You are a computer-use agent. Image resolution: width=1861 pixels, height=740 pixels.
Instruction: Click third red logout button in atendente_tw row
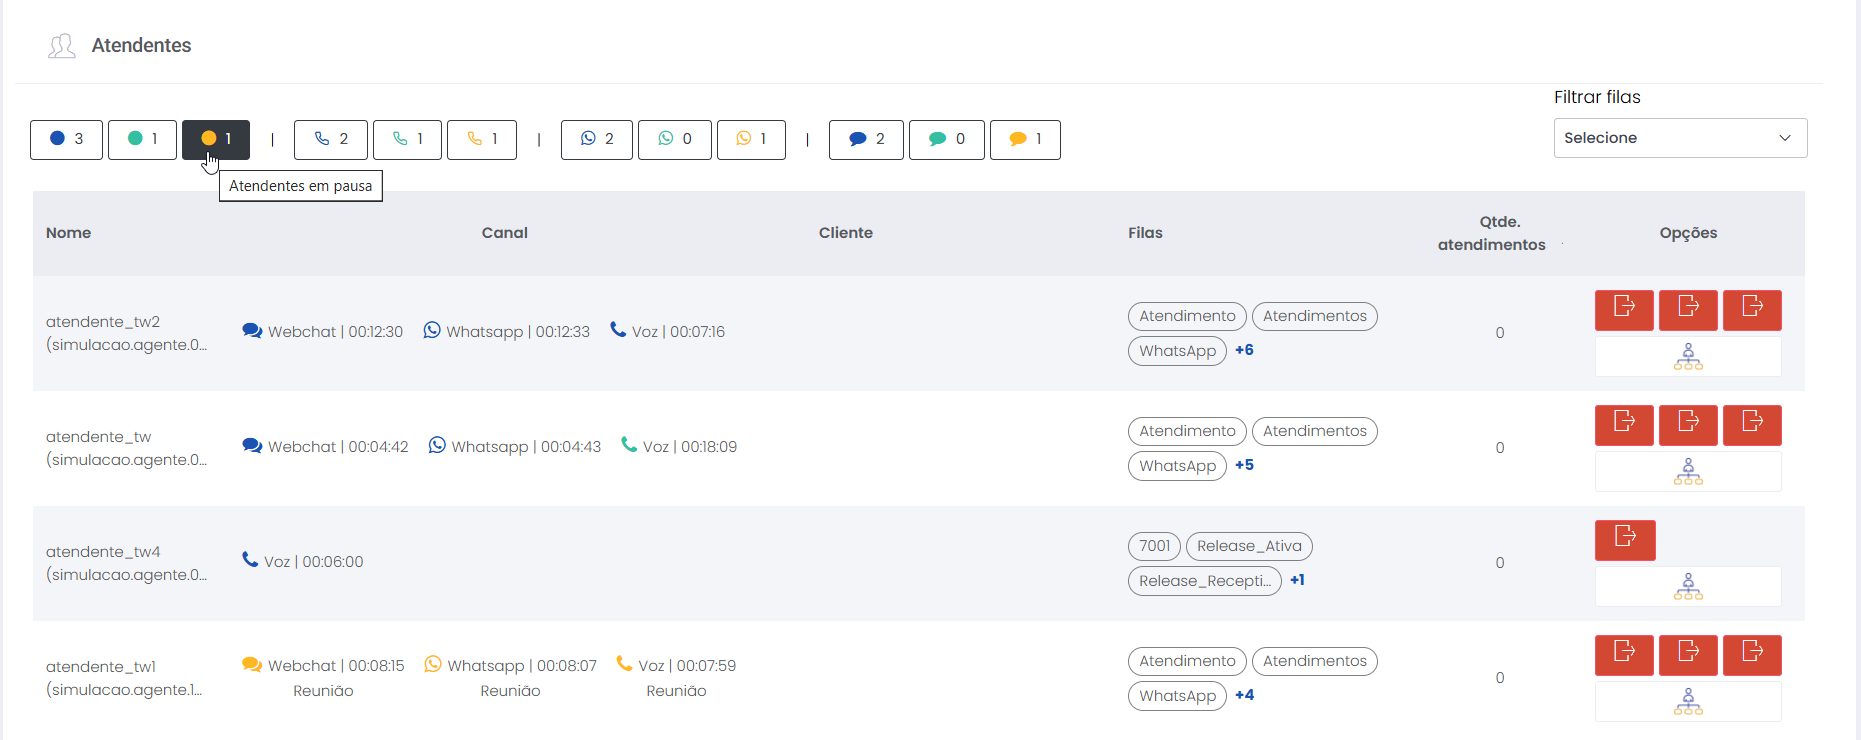(1751, 425)
